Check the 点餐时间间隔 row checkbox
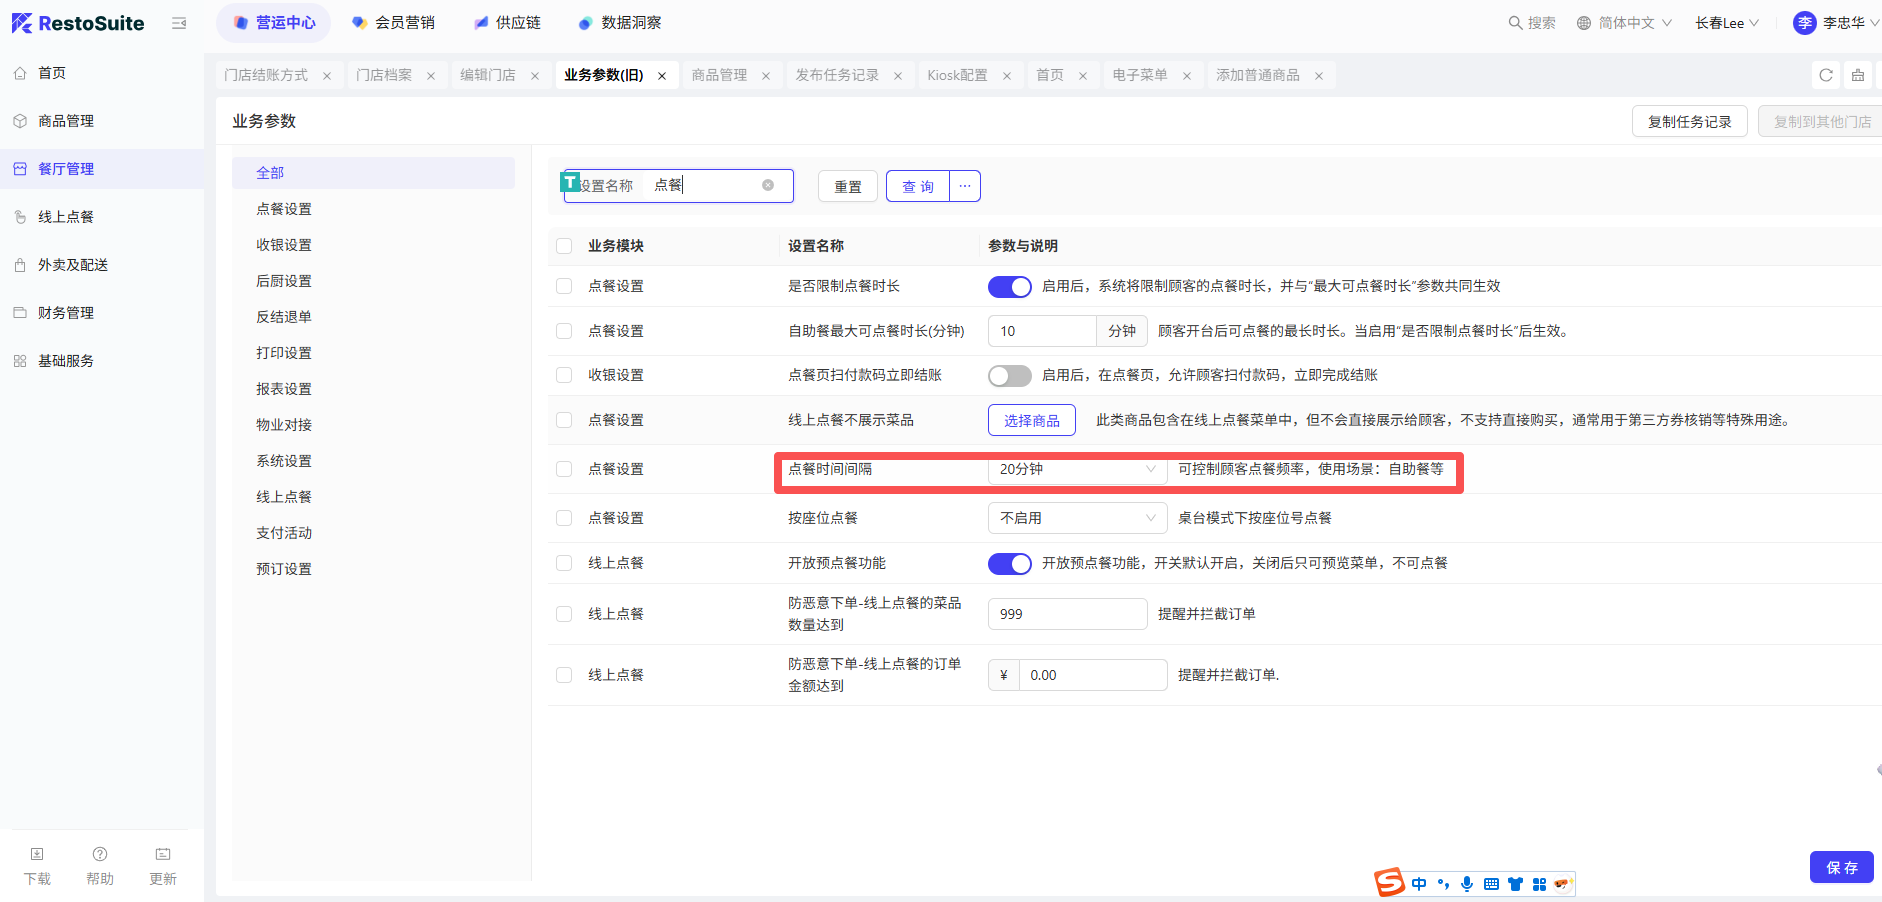The image size is (1882, 902). click(564, 469)
